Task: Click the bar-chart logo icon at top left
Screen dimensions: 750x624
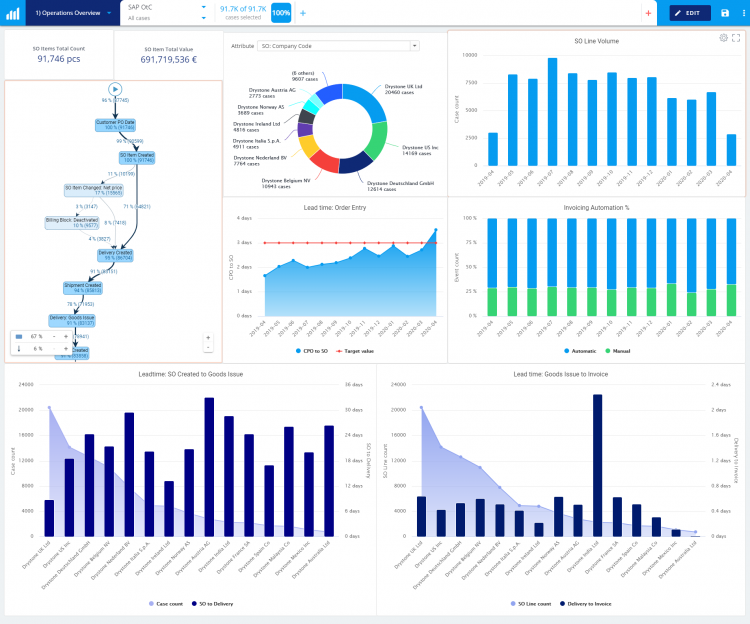Action: click(x=12, y=13)
